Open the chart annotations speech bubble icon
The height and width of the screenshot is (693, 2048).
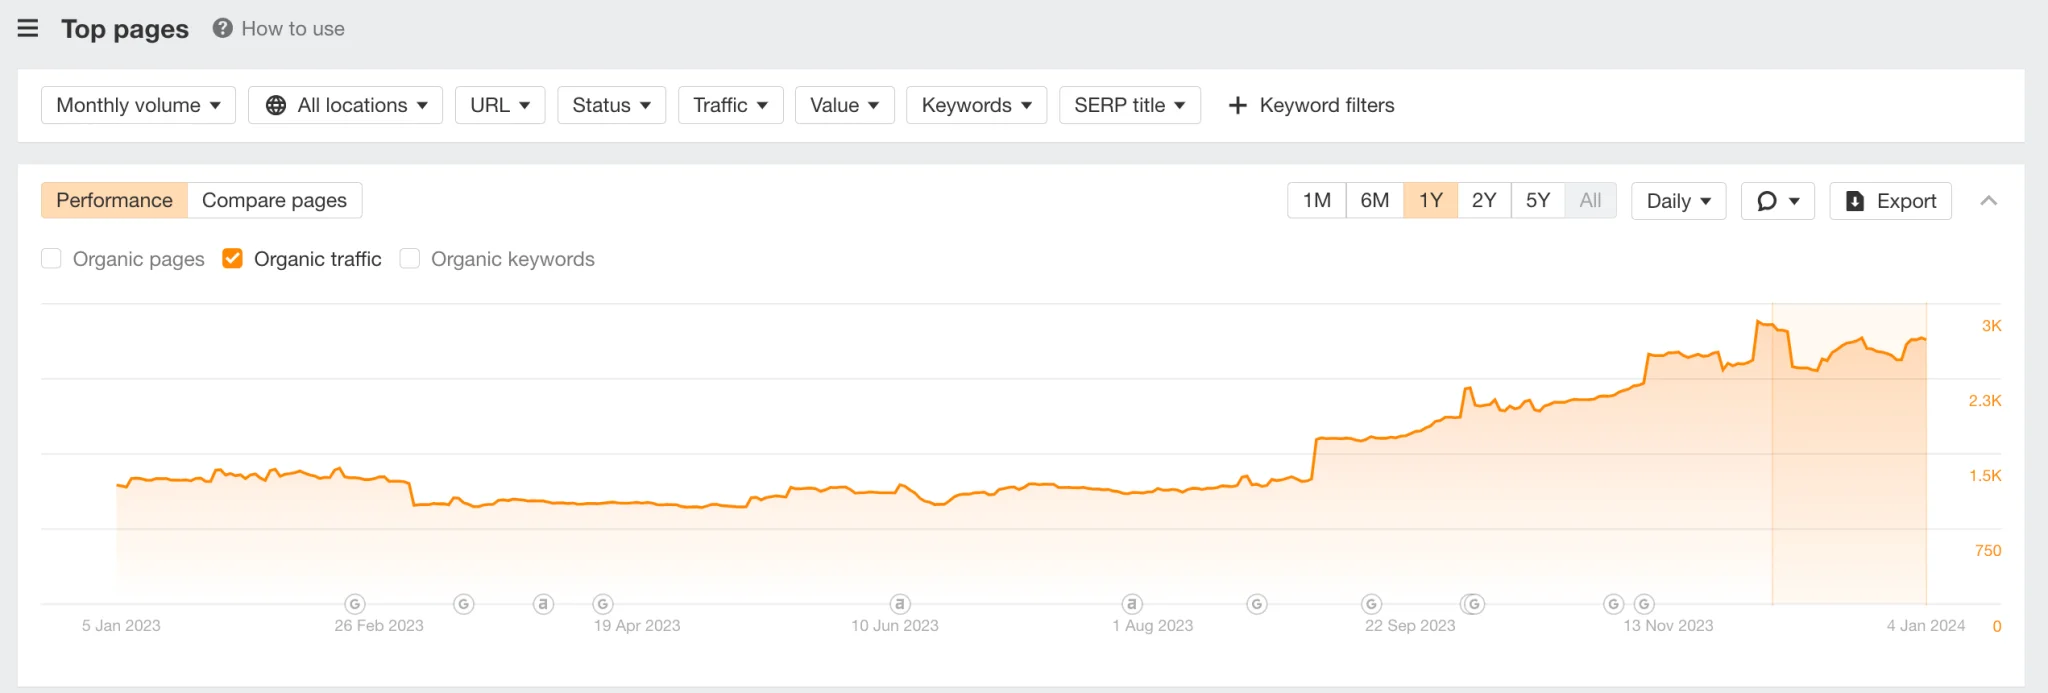pos(1767,201)
